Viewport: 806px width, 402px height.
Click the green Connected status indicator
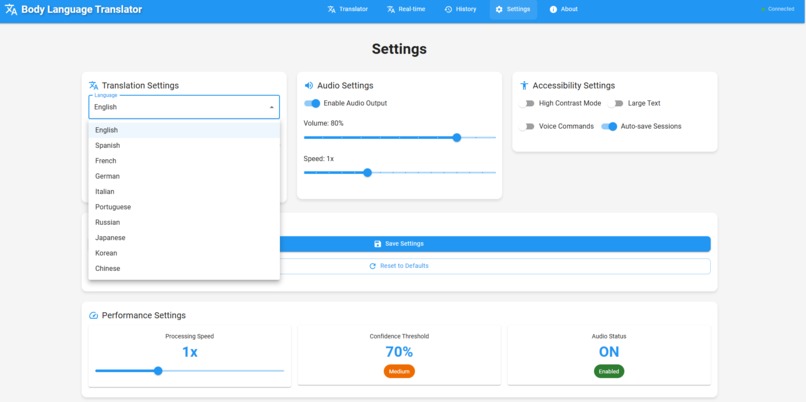(x=778, y=9)
